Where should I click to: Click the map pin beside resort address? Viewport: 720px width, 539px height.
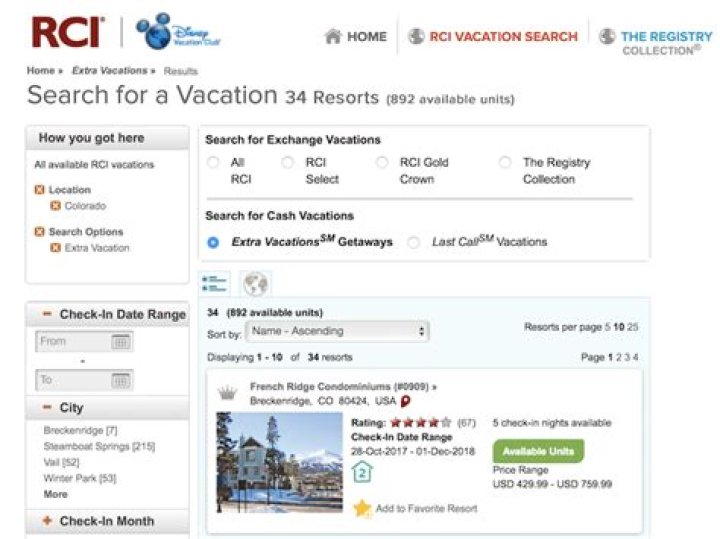click(x=406, y=401)
